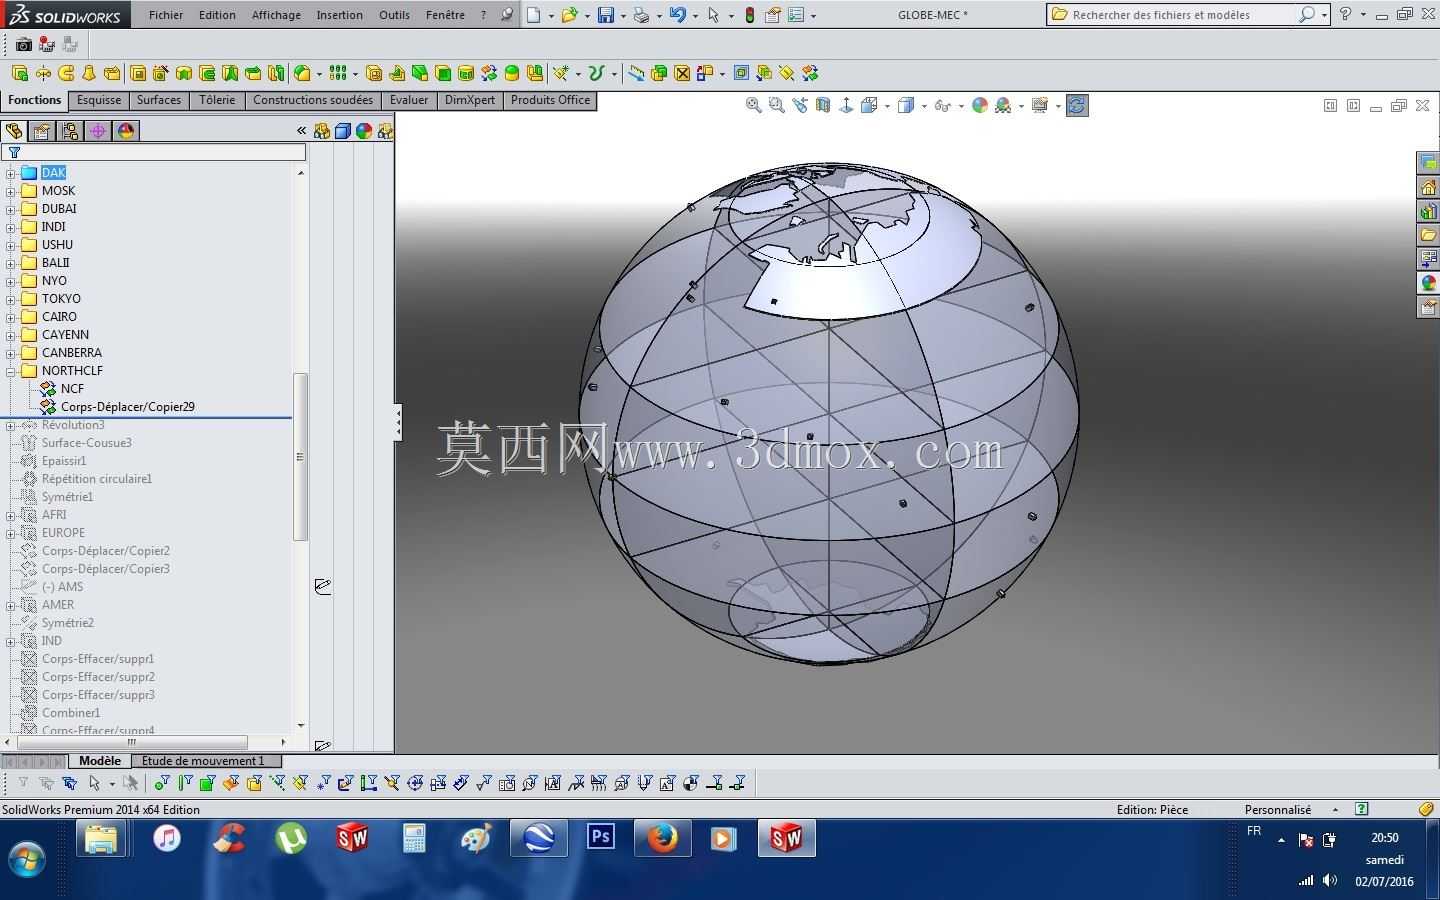Viewport: 1440px width, 900px height.
Task: Create a new document from the toolbar
Action: pyautogui.click(x=534, y=15)
